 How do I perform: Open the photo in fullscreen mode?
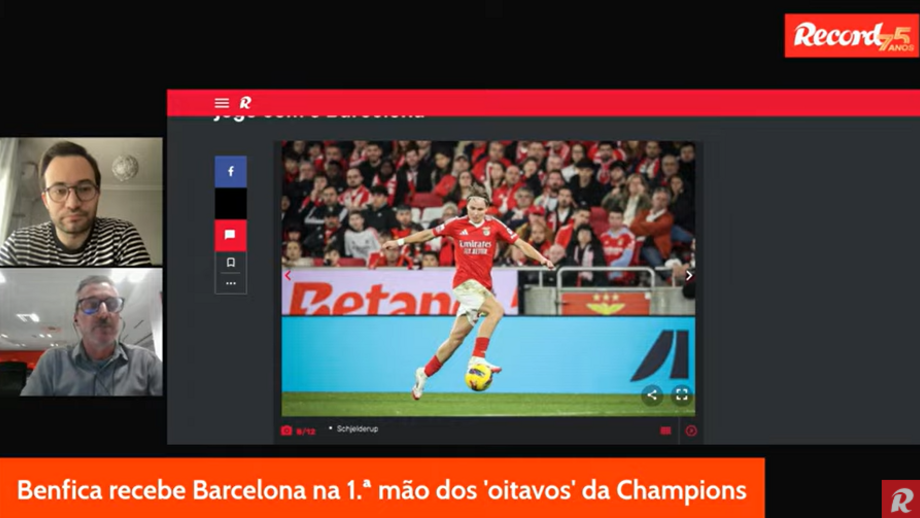click(x=681, y=395)
